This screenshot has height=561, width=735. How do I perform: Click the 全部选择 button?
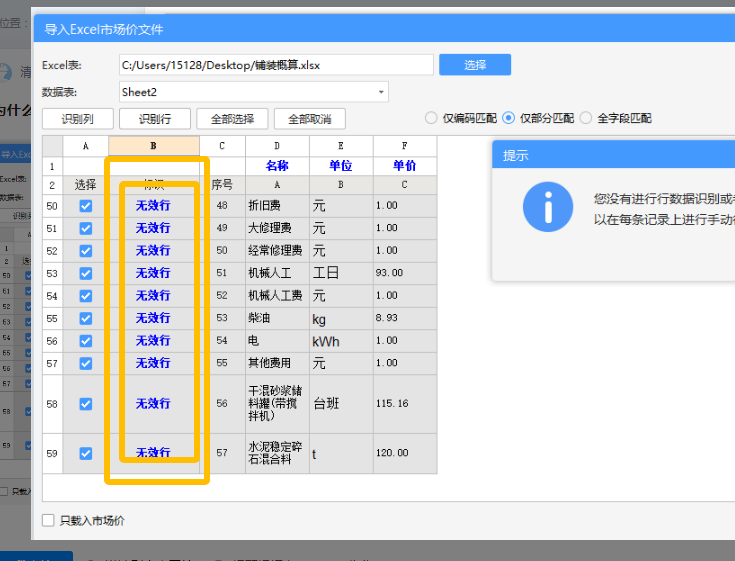click(232, 119)
